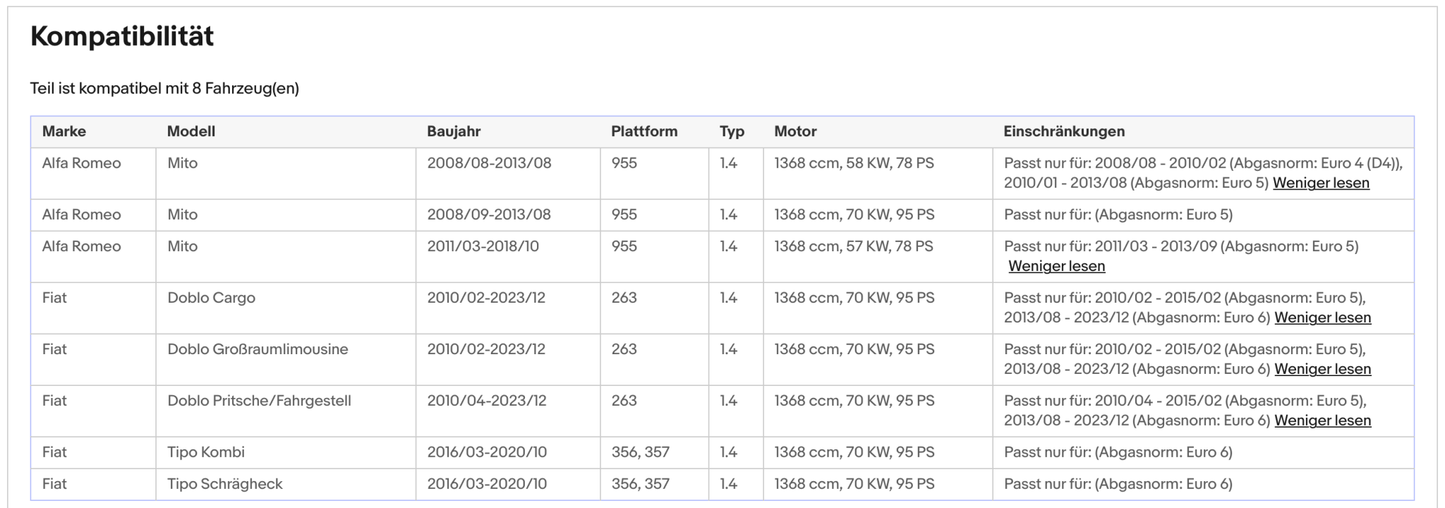Click the 'Doblo Cargo' model cell
This screenshot has width=1445, height=508.
point(211,298)
